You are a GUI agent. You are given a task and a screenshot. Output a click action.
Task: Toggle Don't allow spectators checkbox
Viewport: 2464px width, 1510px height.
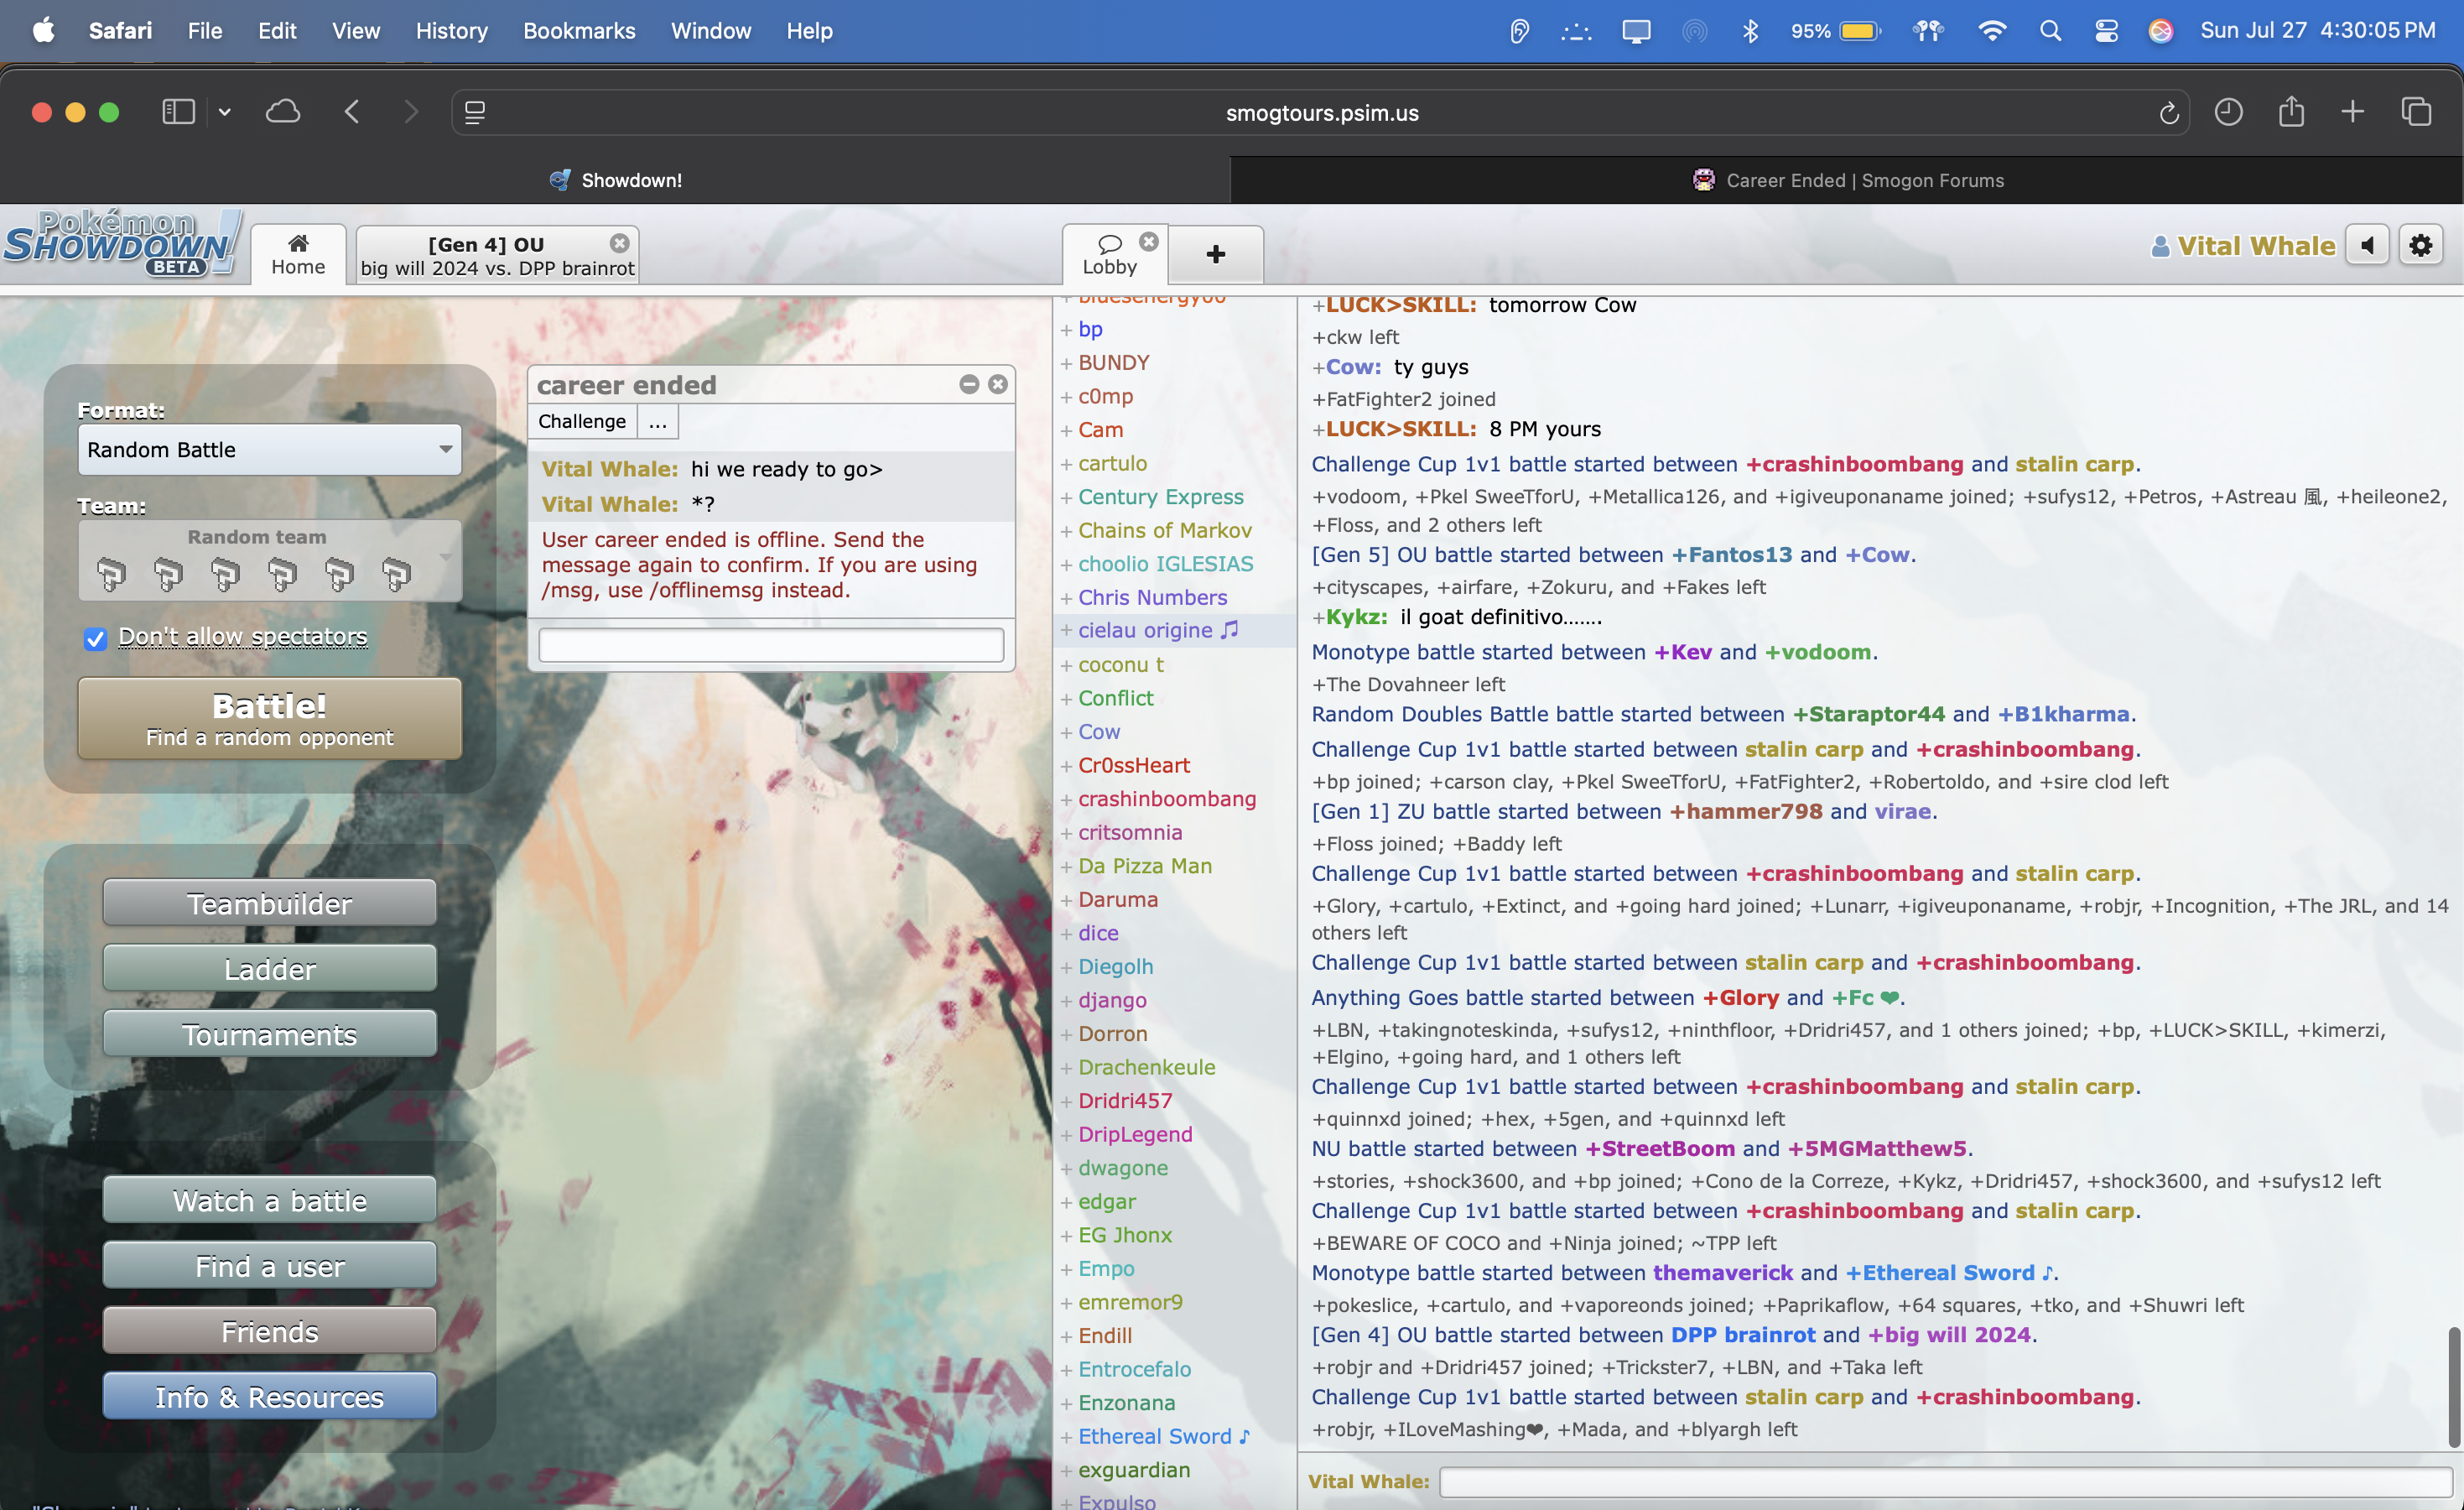(x=95, y=638)
